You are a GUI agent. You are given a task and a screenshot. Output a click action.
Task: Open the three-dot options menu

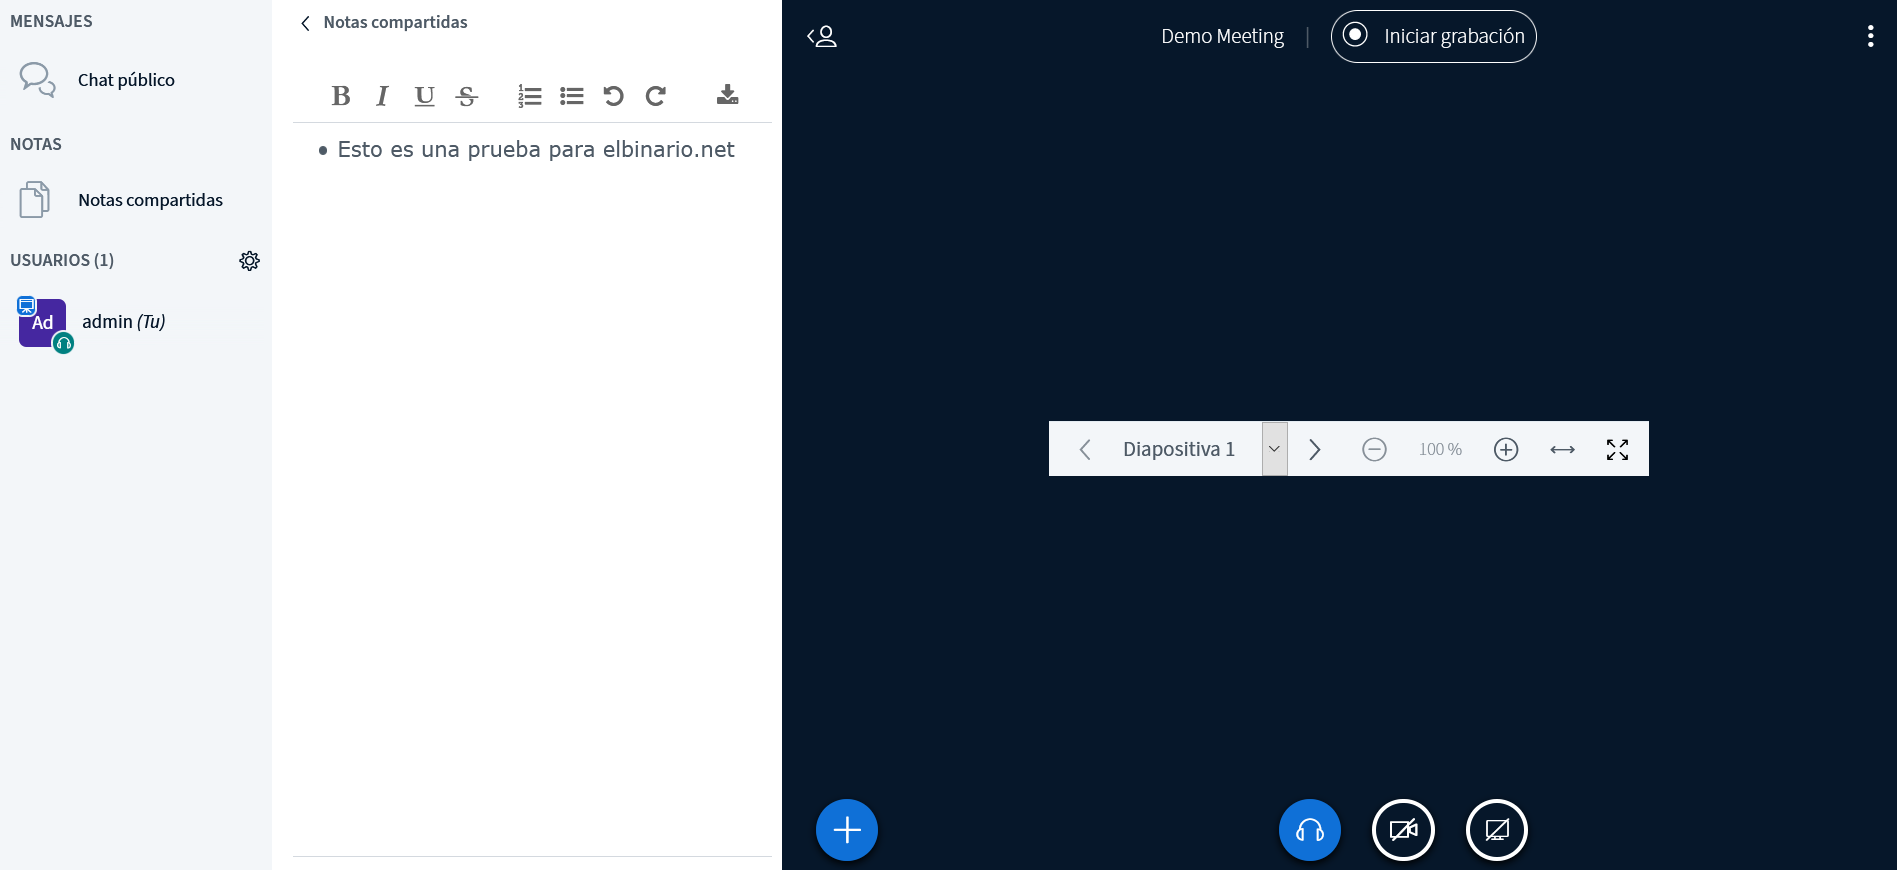click(x=1870, y=36)
